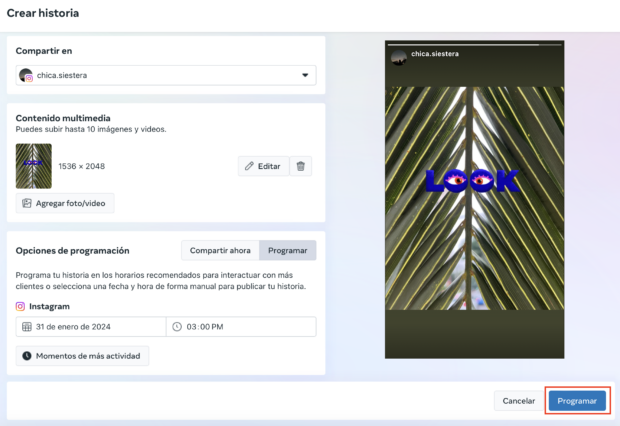
Task: Click the clock icon on Momentos de más actividad
Action: 26,356
